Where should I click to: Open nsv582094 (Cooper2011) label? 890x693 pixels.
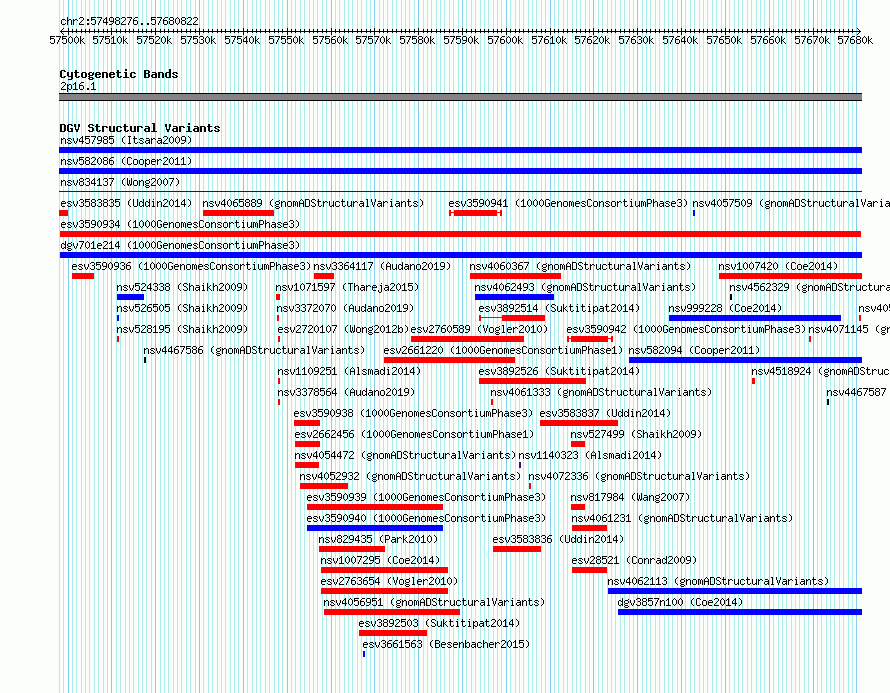[694, 350]
